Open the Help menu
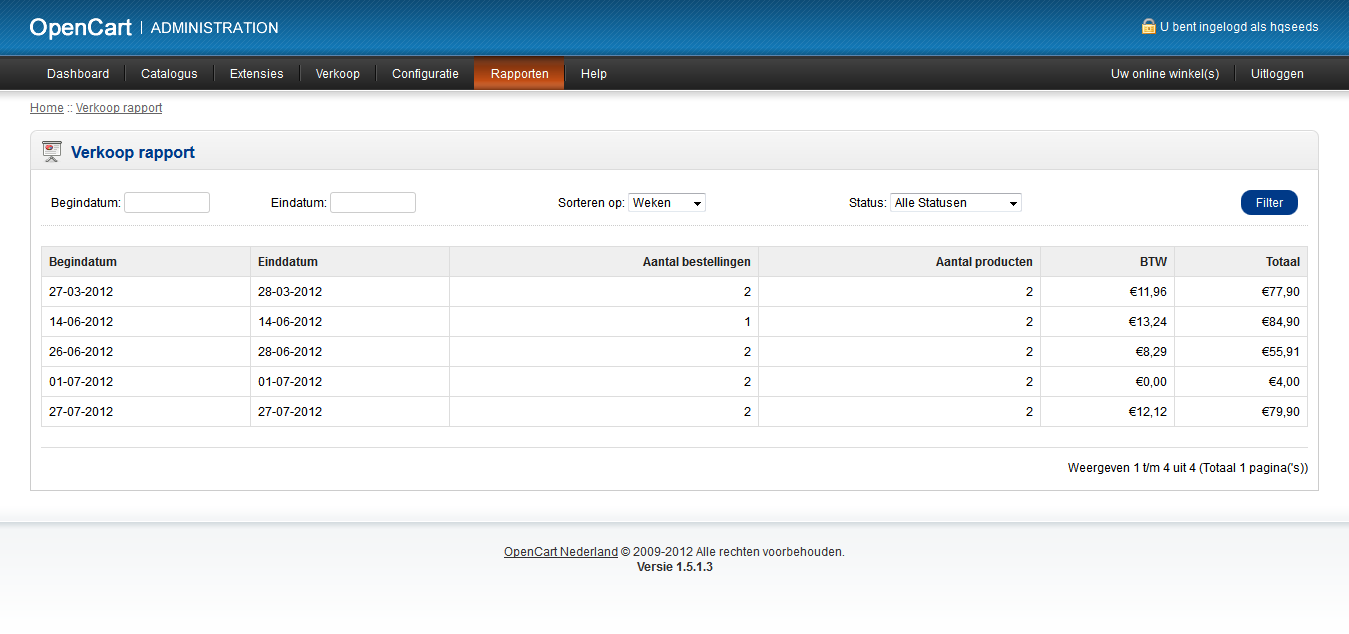The width and height of the screenshot is (1349, 634). click(594, 74)
